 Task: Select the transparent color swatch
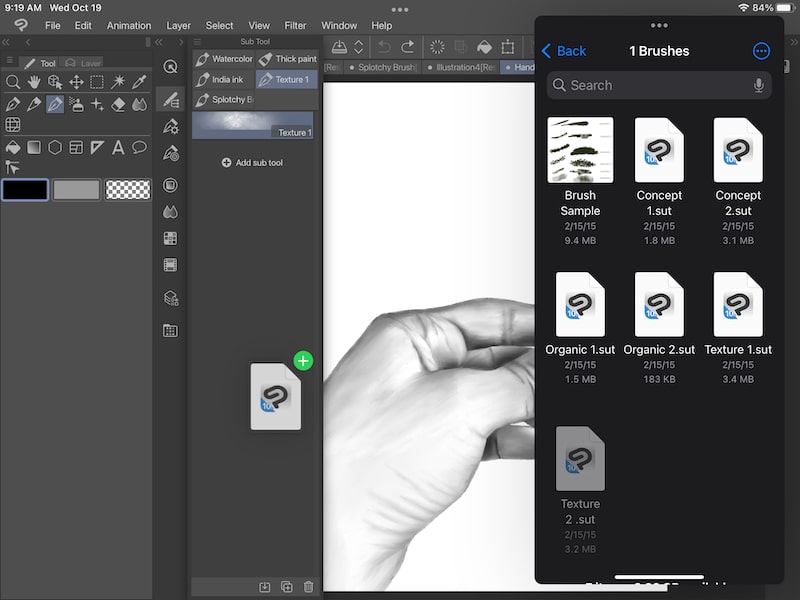coord(128,189)
